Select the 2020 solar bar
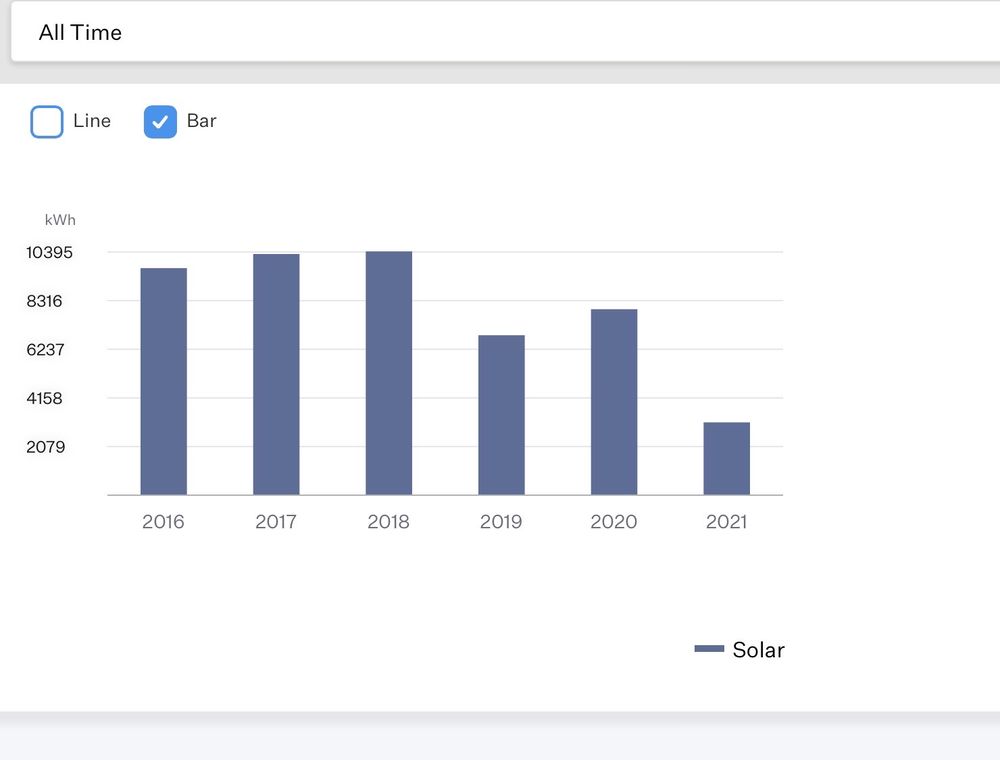1000x760 pixels. click(614, 402)
